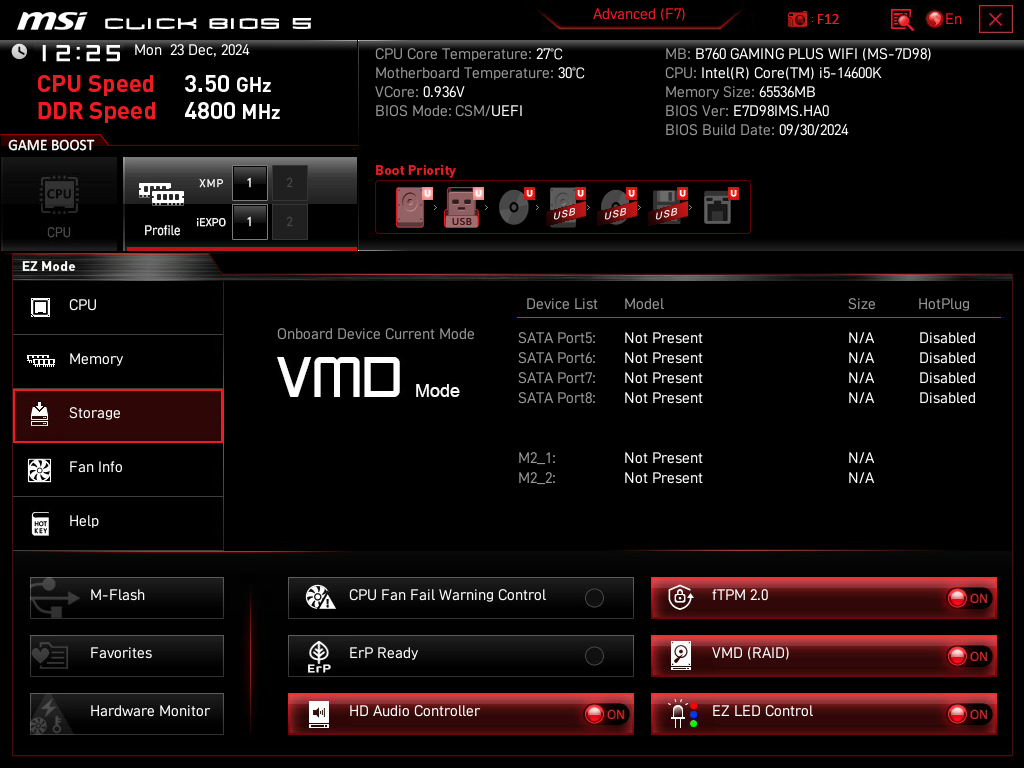Image resolution: width=1024 pixels, height=768 pixels.
Task: Click the GAME BOOST label
Action: [51, 146]
